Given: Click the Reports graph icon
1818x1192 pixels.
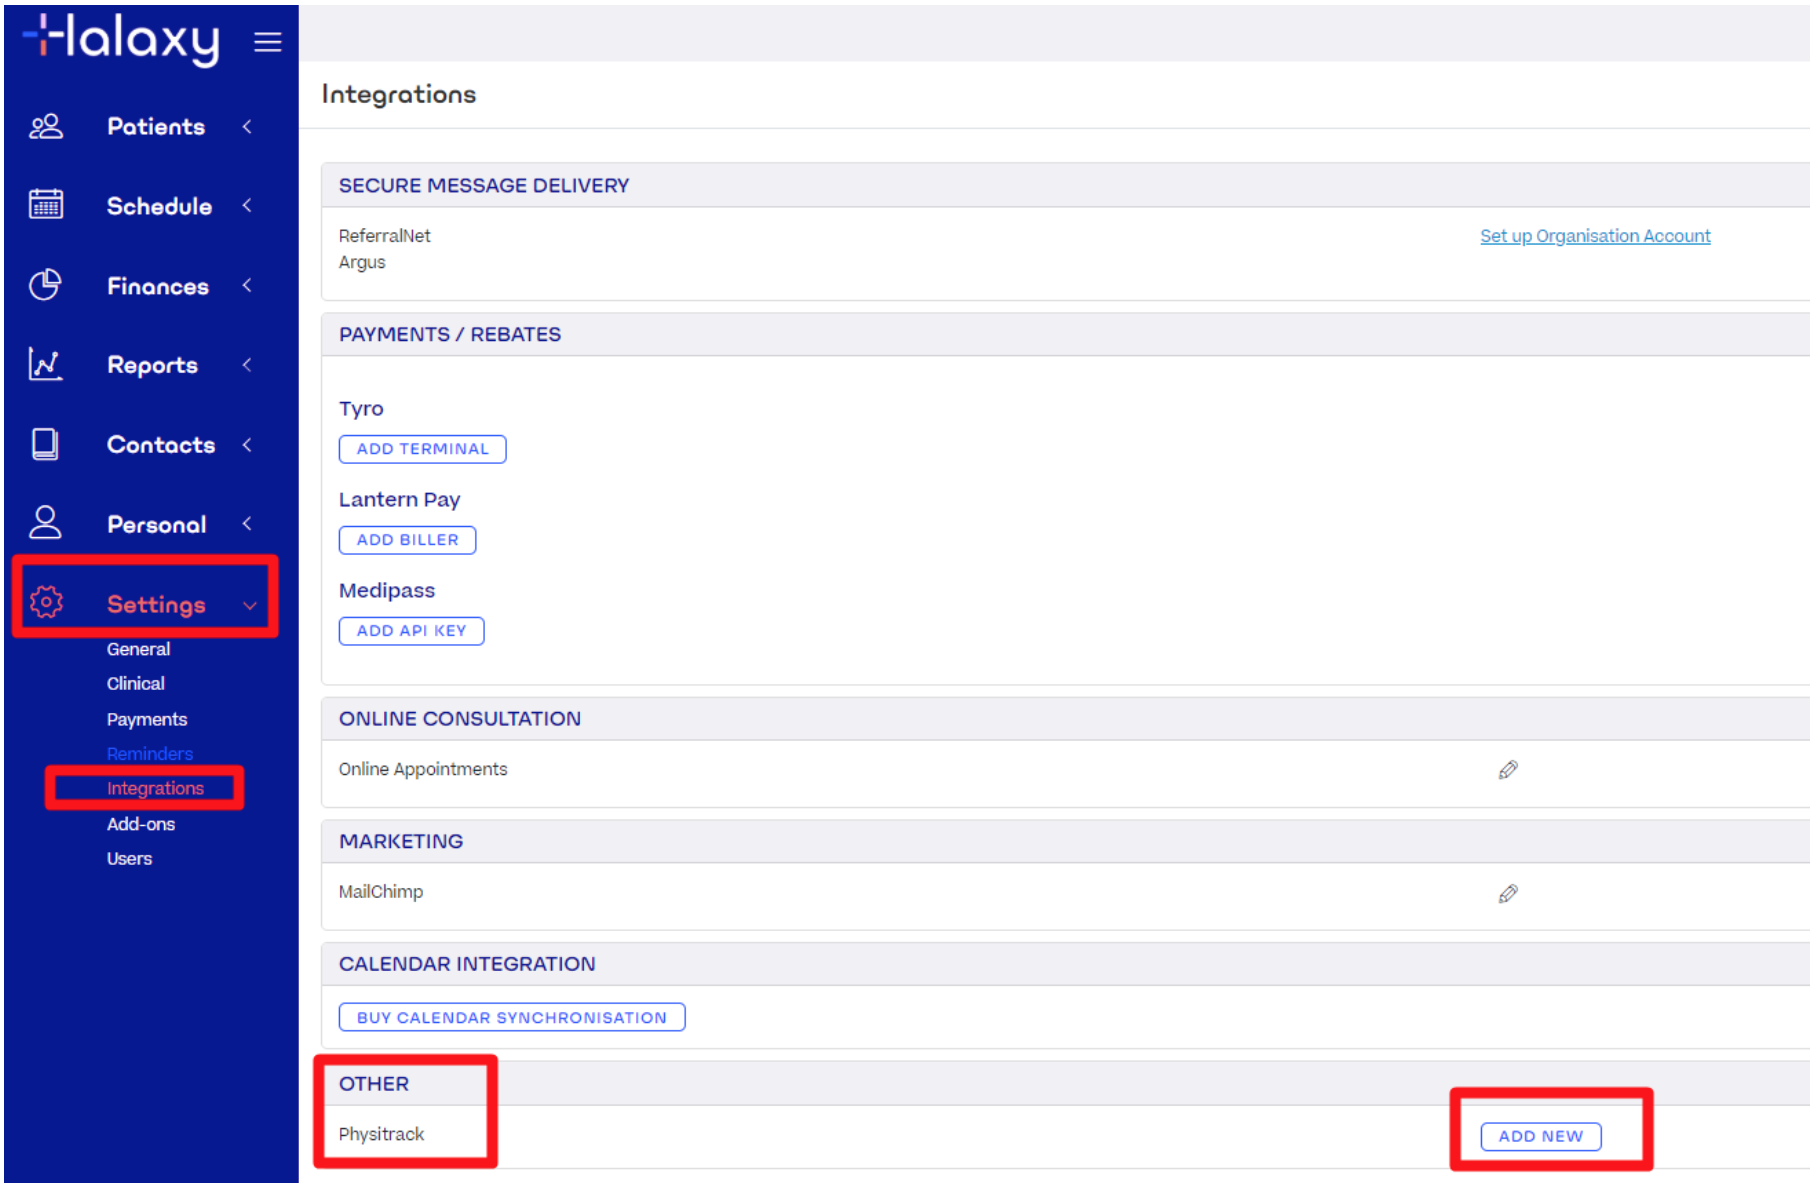Looking at the screenshot, I should pyautogui.click(x=46, y=364).
